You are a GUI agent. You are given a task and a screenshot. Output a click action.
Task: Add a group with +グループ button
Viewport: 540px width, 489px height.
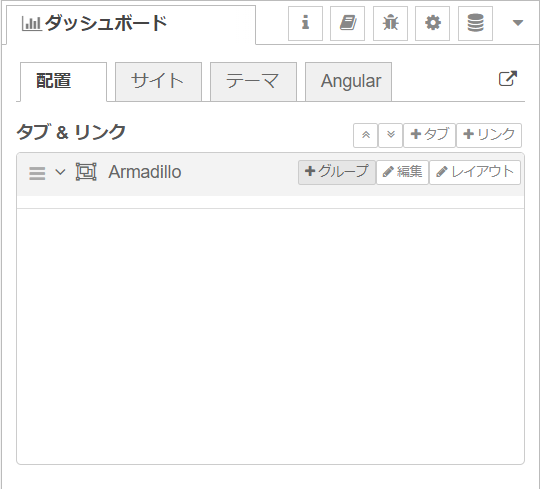(x=337, y=172)
